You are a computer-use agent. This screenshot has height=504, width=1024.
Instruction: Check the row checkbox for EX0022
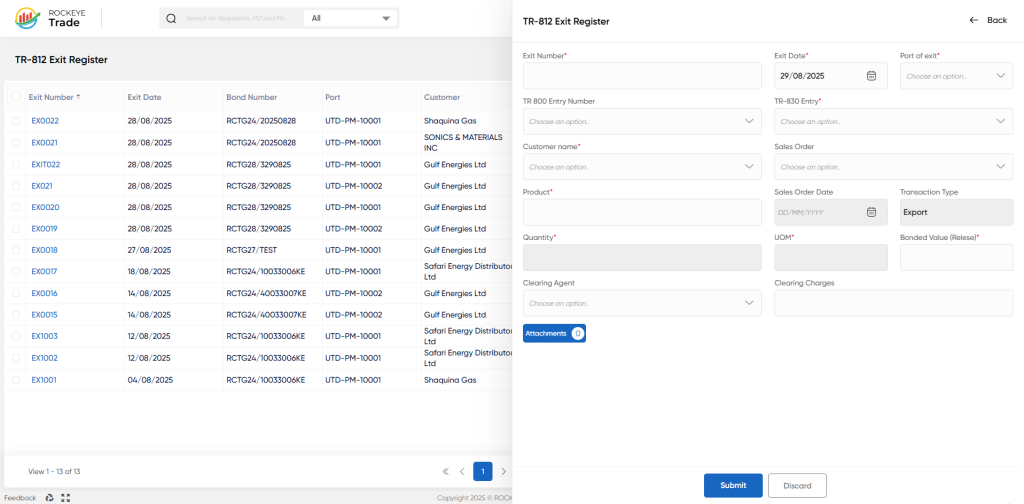pos(16,121)
